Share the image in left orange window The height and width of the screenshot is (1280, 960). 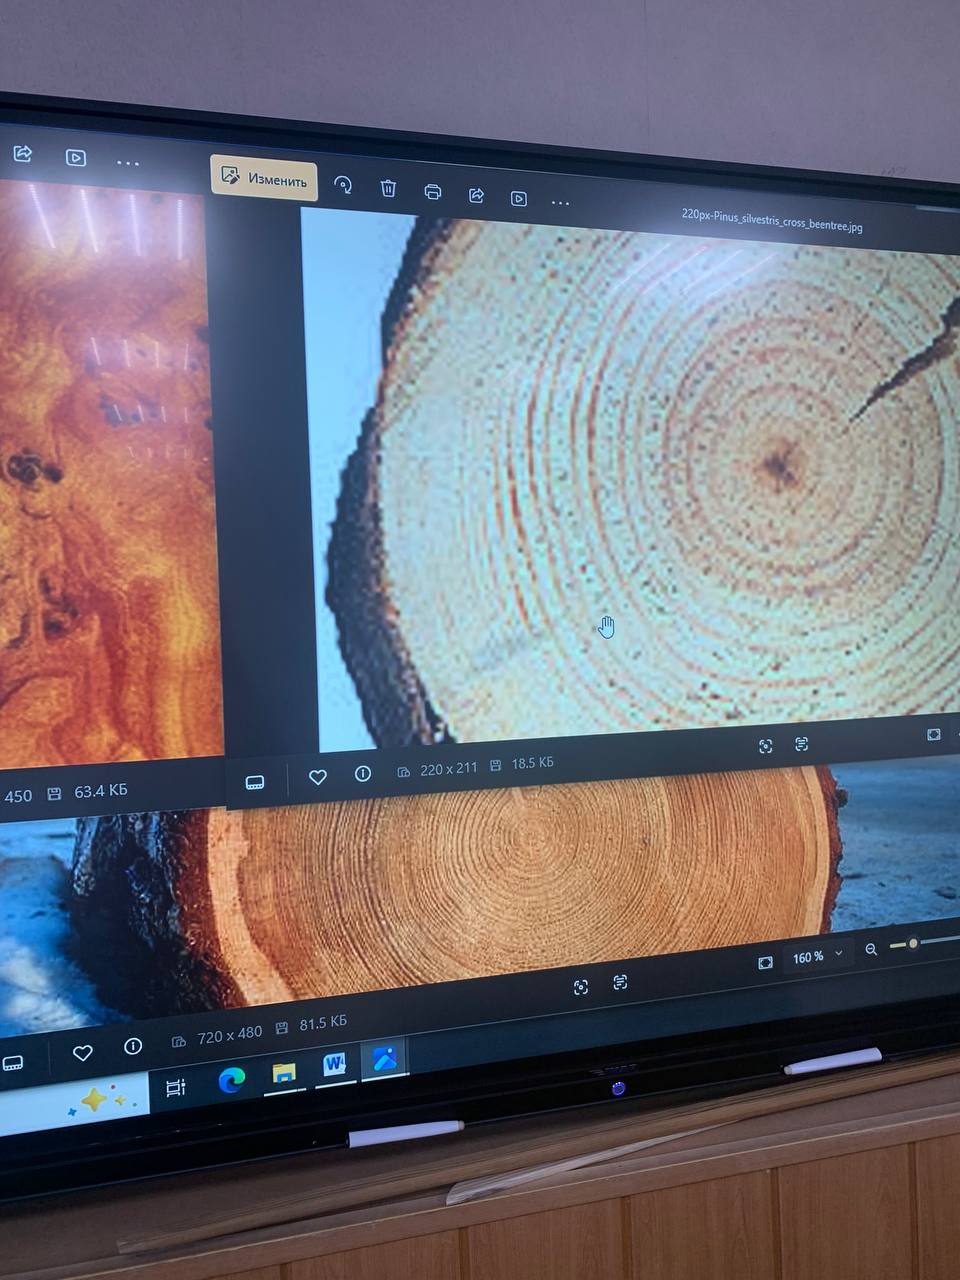coord(23,154)
